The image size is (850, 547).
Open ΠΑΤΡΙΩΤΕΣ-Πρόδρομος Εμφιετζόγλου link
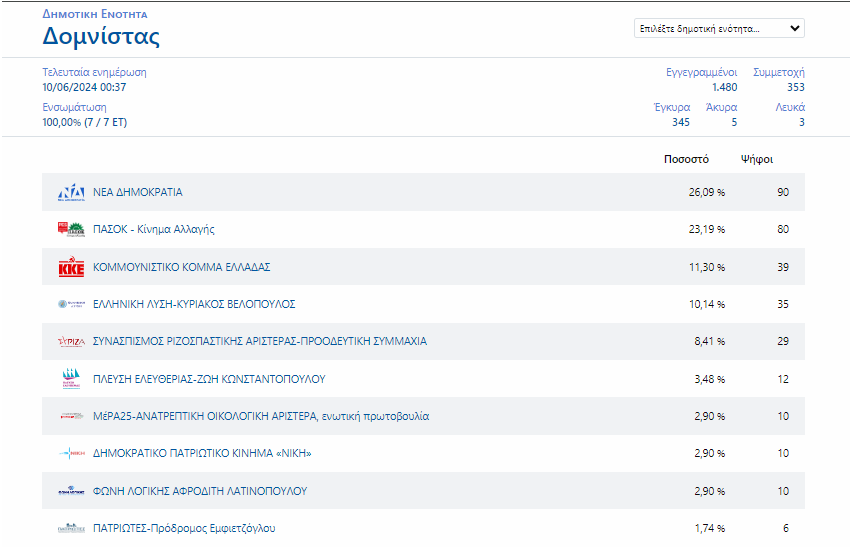point(184,528)
